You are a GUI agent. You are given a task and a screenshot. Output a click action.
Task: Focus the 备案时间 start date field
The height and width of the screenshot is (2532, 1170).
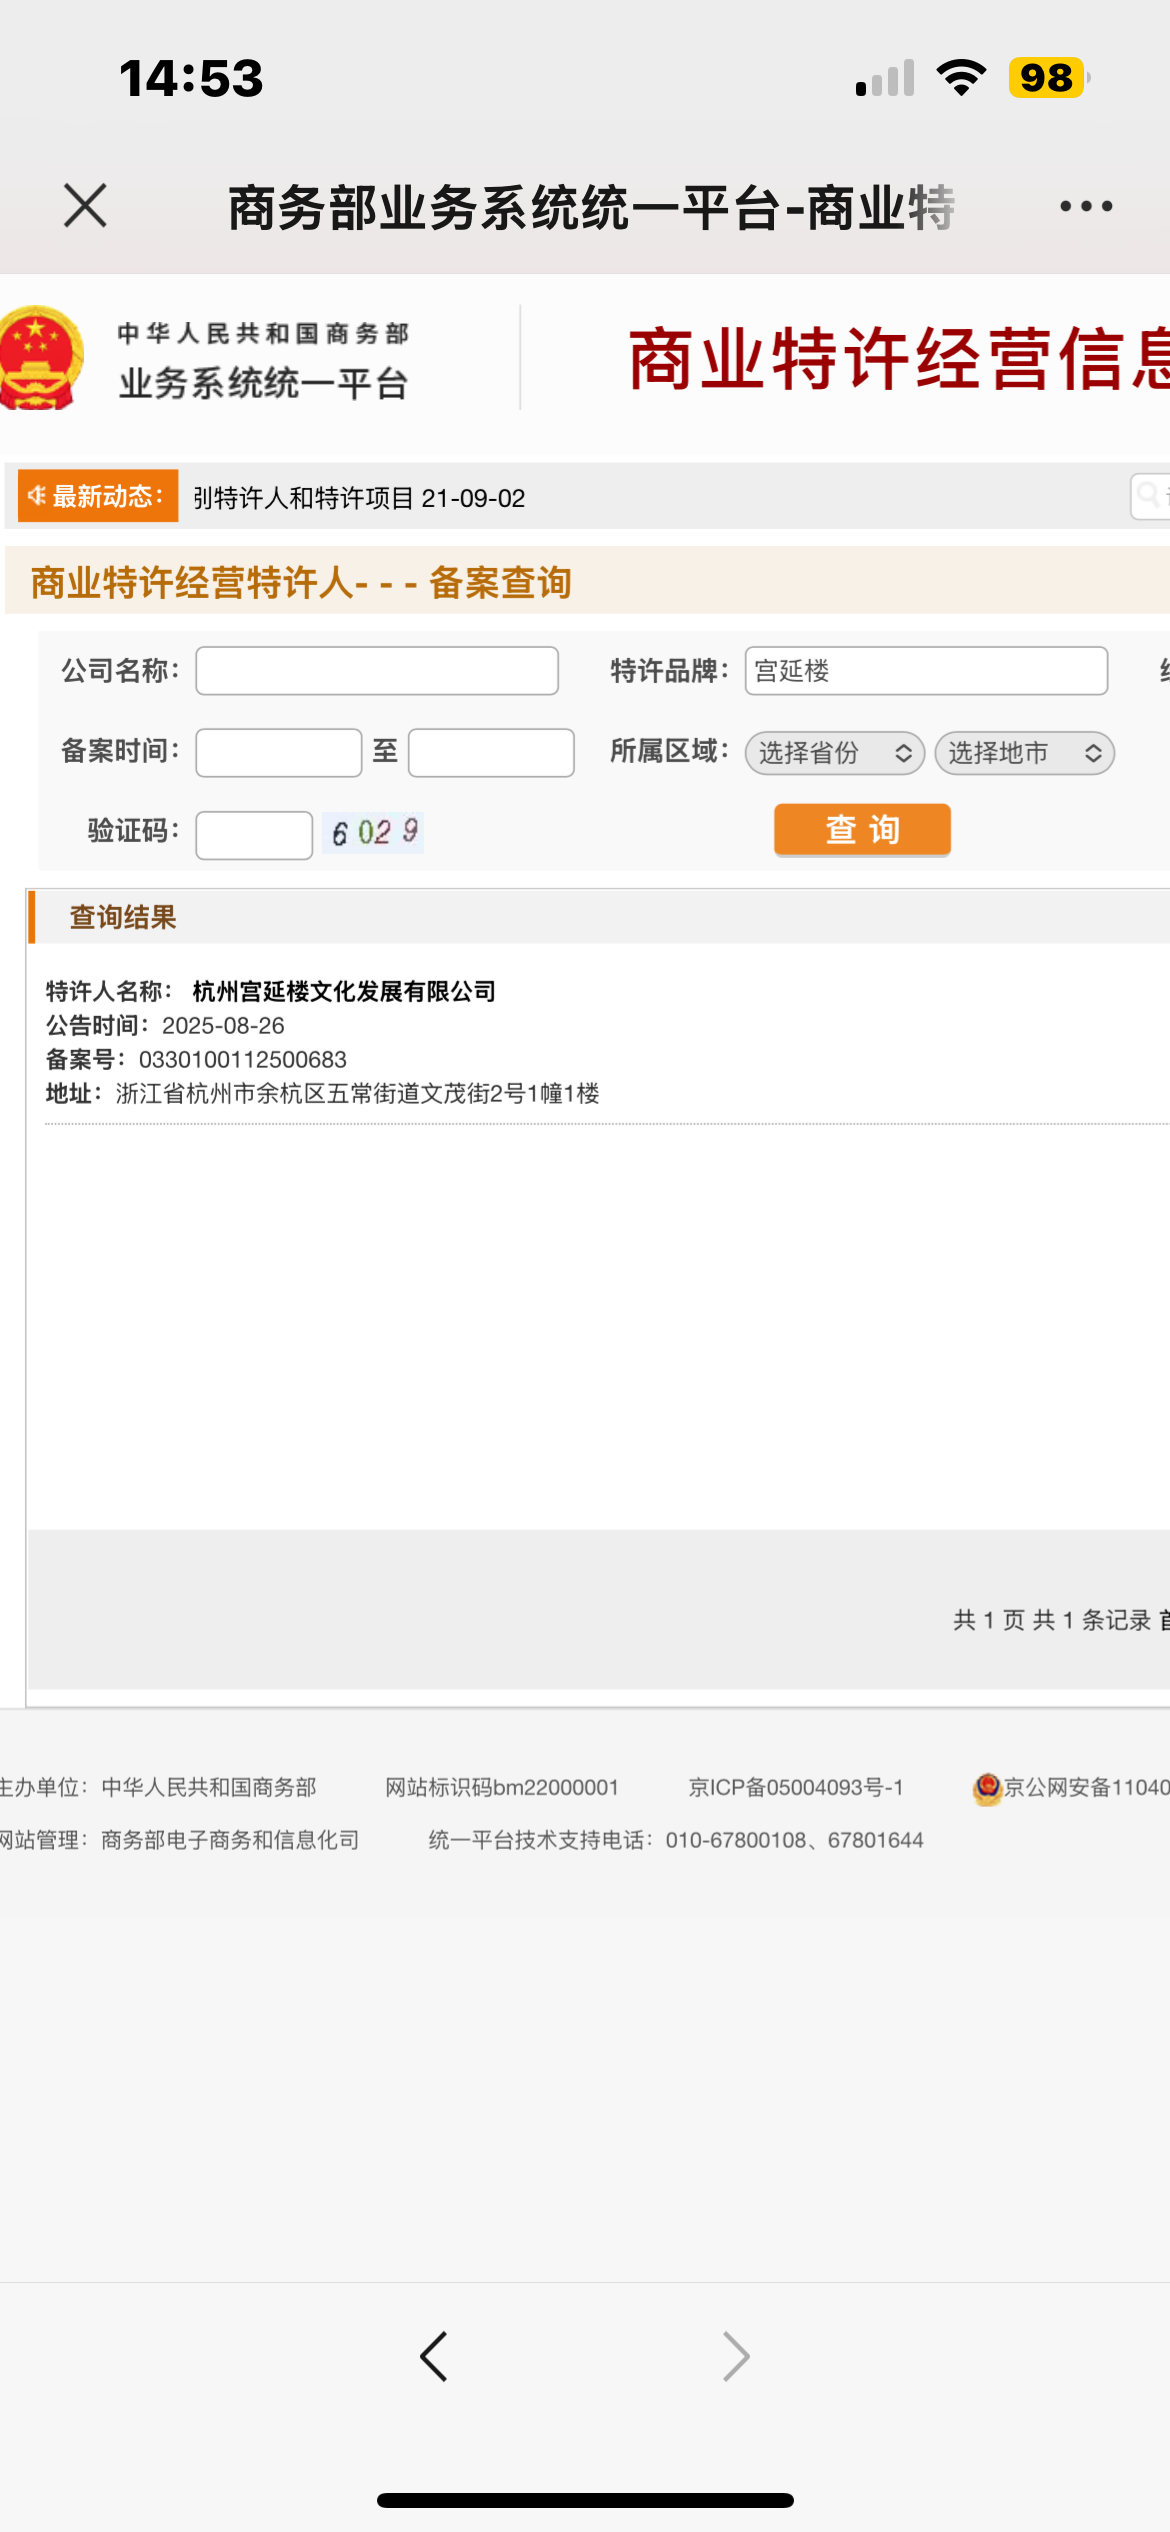(x=278, y=753)
